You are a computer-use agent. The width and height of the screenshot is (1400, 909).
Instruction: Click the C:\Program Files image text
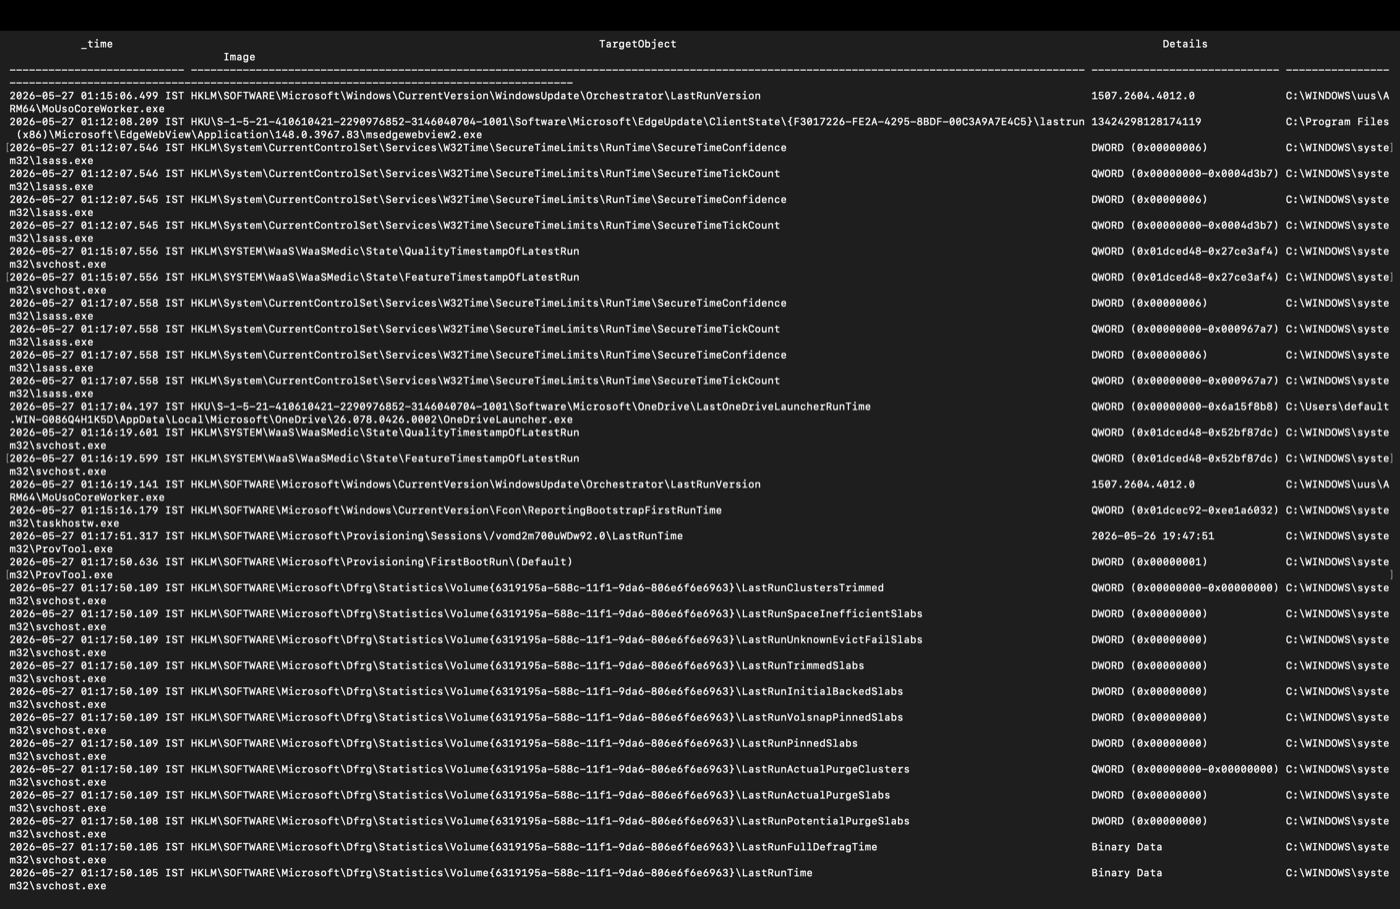coord(1337,122)
